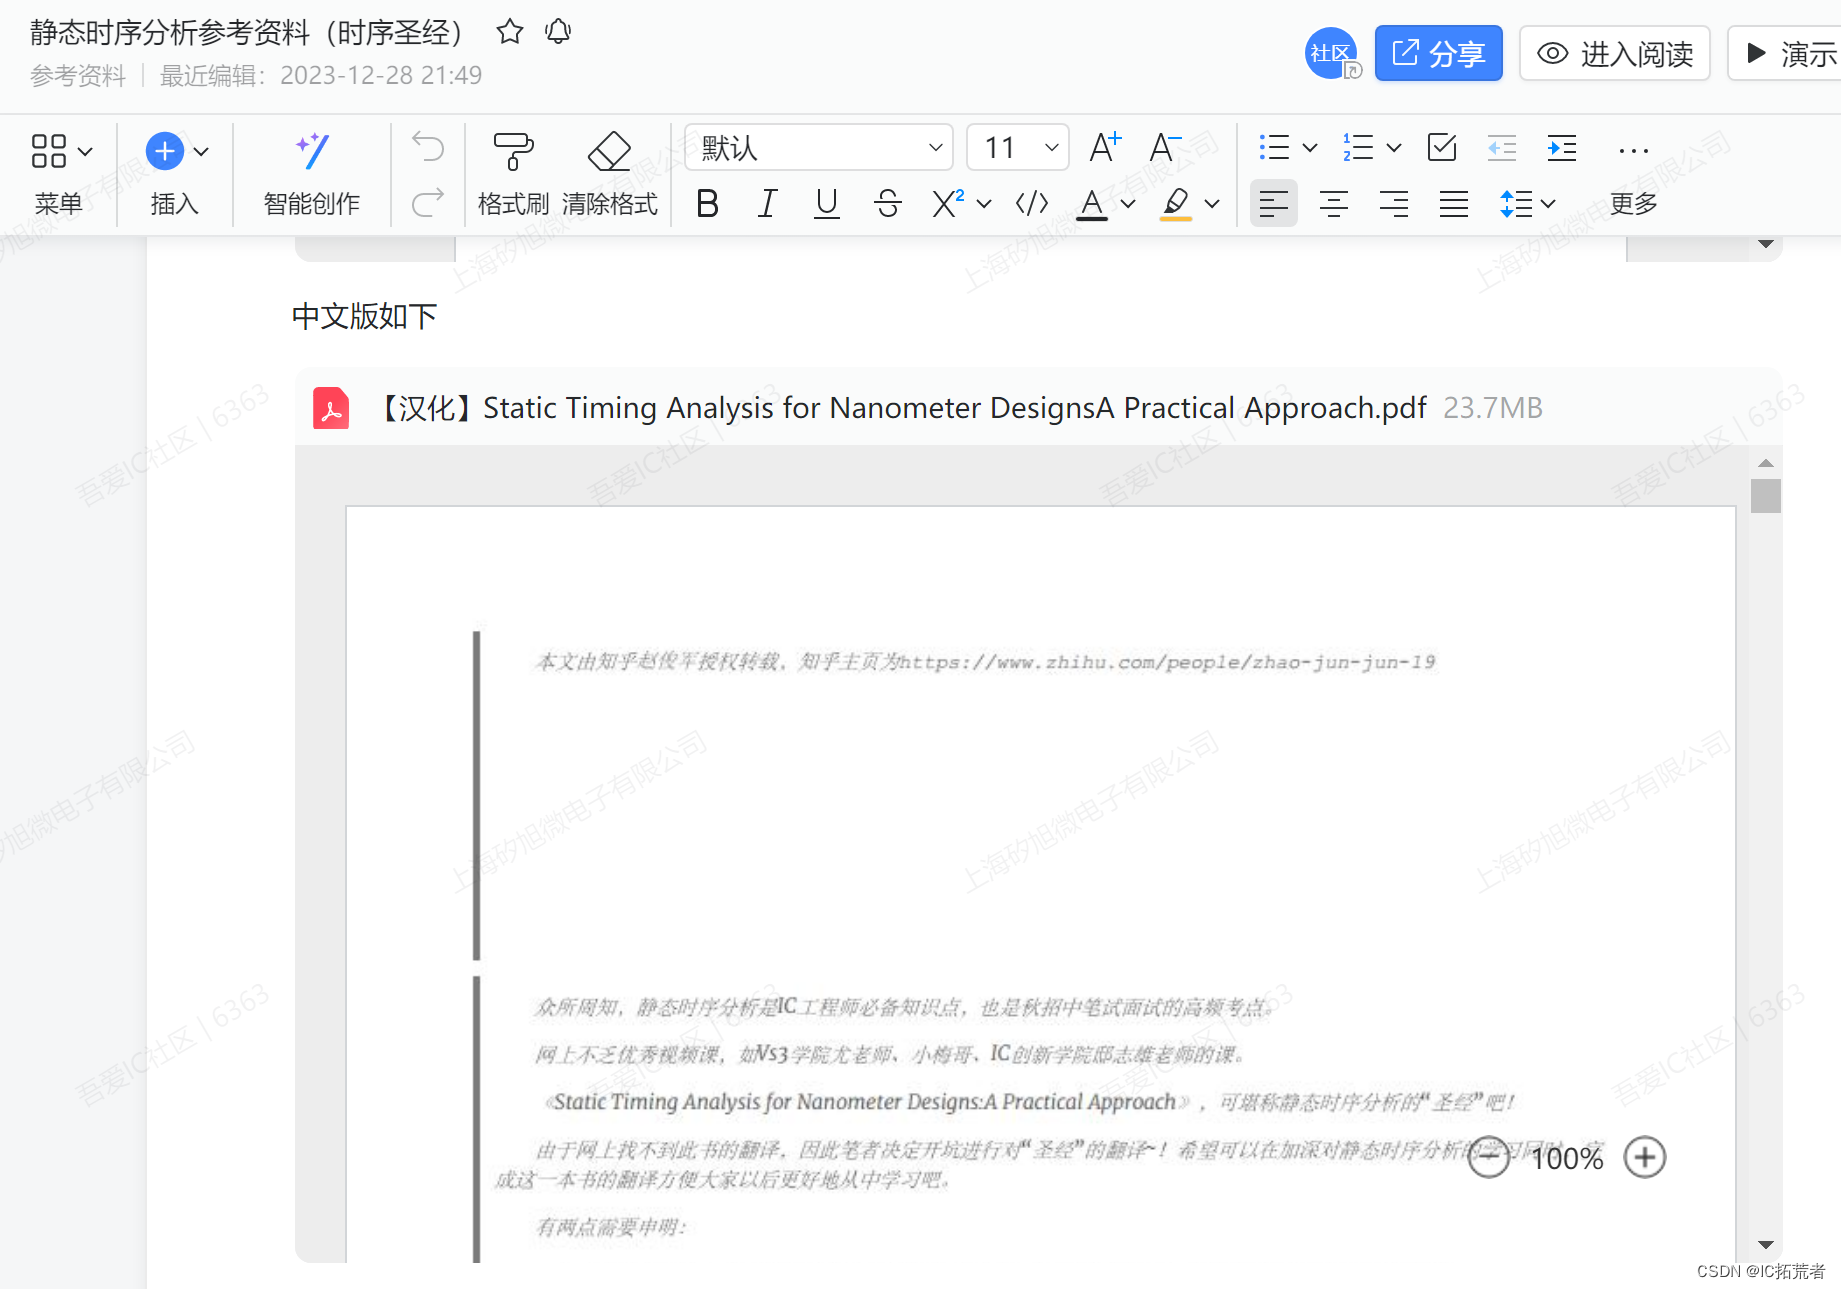
Task: Open the font size 11 dropdown
Action: point(1018,148)
